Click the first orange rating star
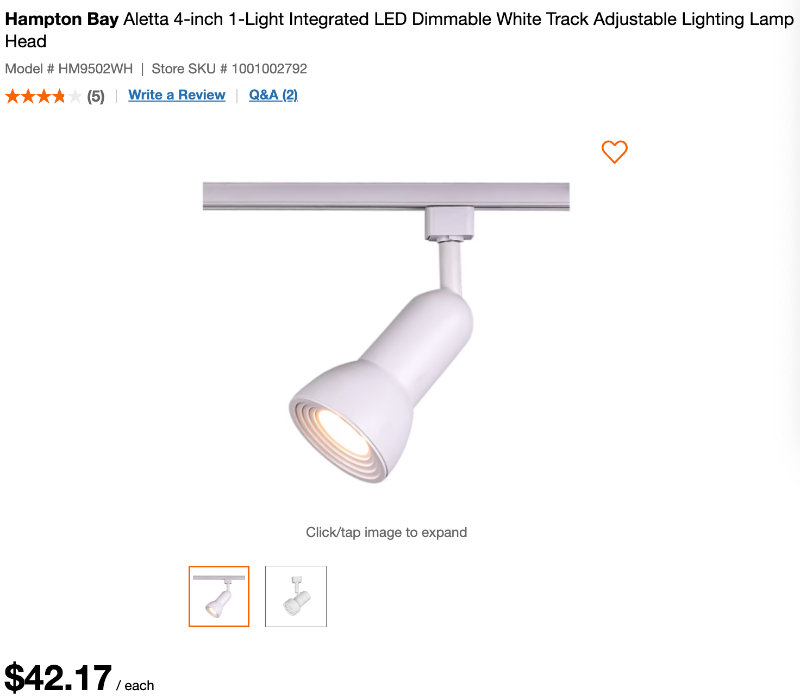Viewport: 800px width, 697px height. pyautogui.click(x=12, y=96)
